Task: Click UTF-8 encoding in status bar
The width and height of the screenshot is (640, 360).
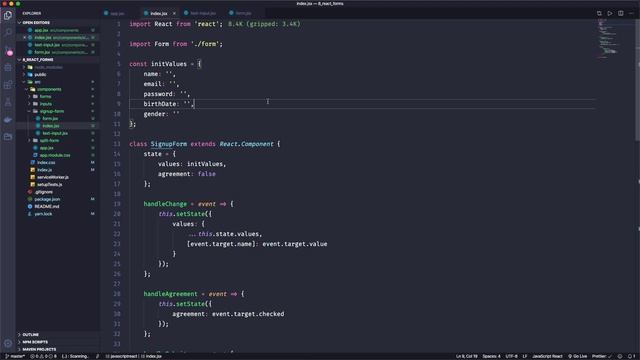Action: click(x=511, y=356)
